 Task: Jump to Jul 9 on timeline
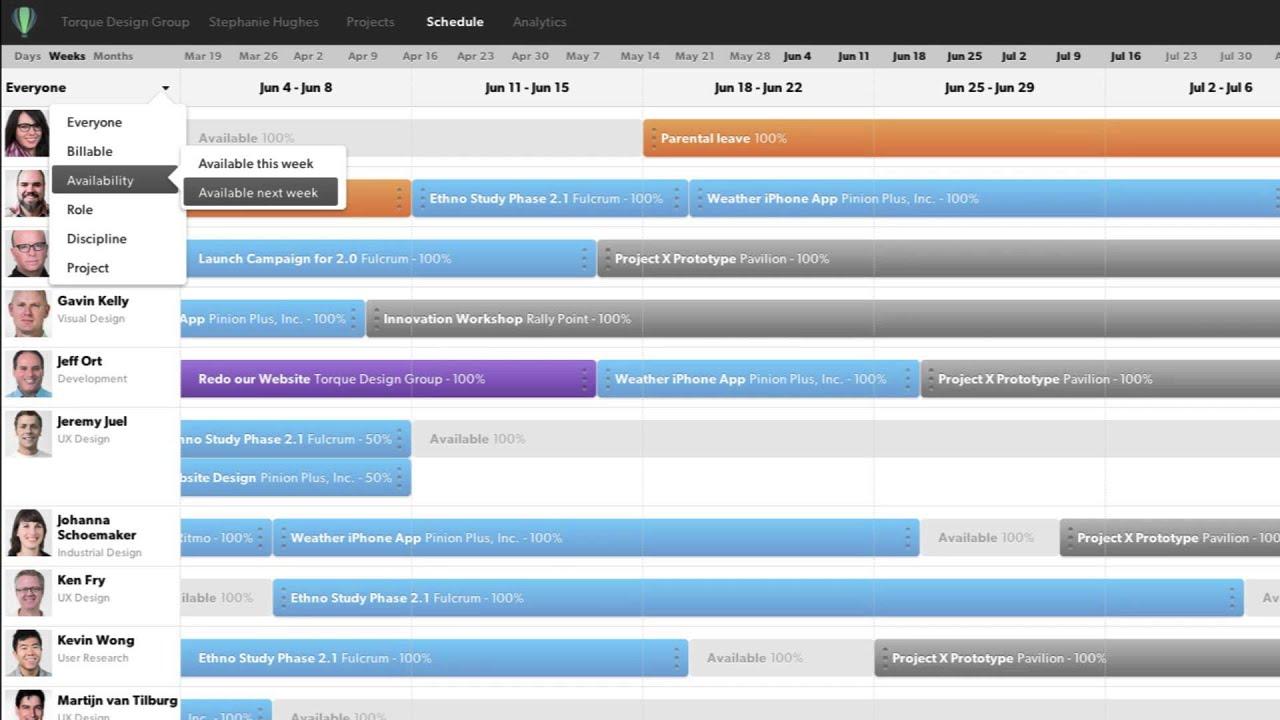pos(1068,56)
